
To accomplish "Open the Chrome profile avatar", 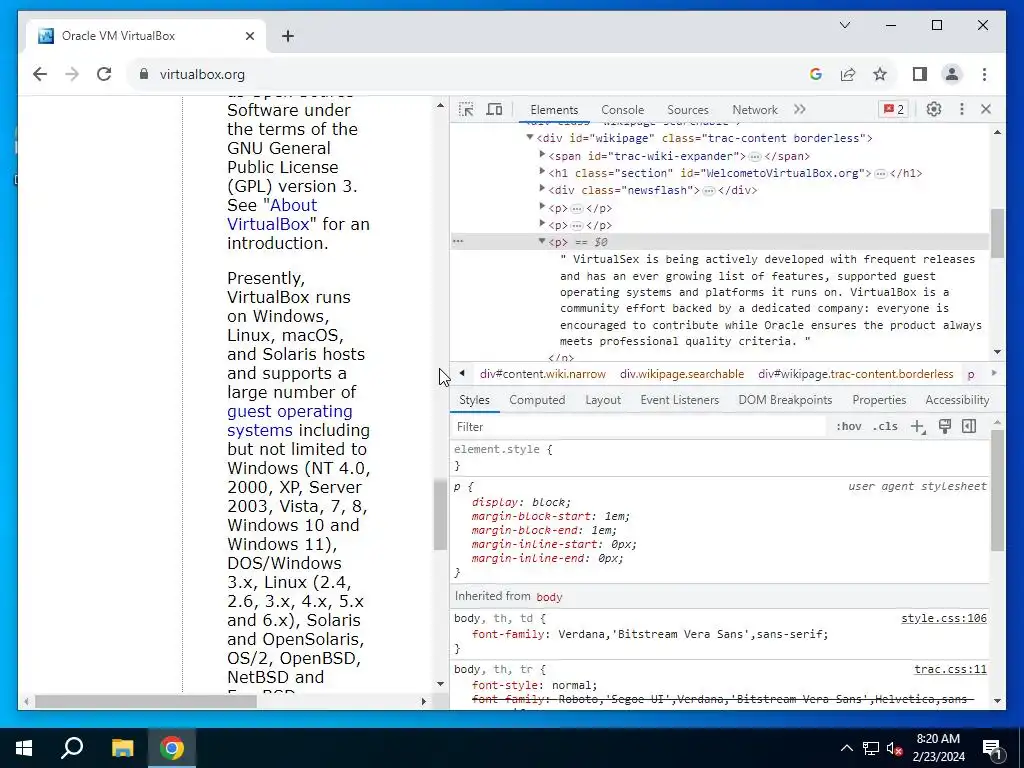I will click(952, 74).
